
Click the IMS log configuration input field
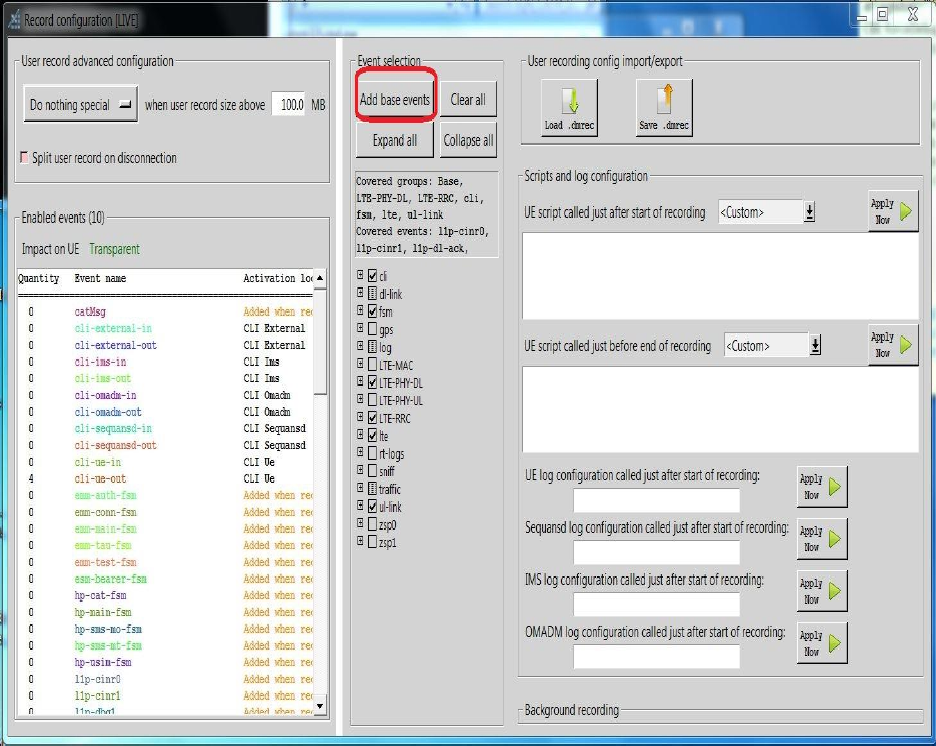(656, 605)
